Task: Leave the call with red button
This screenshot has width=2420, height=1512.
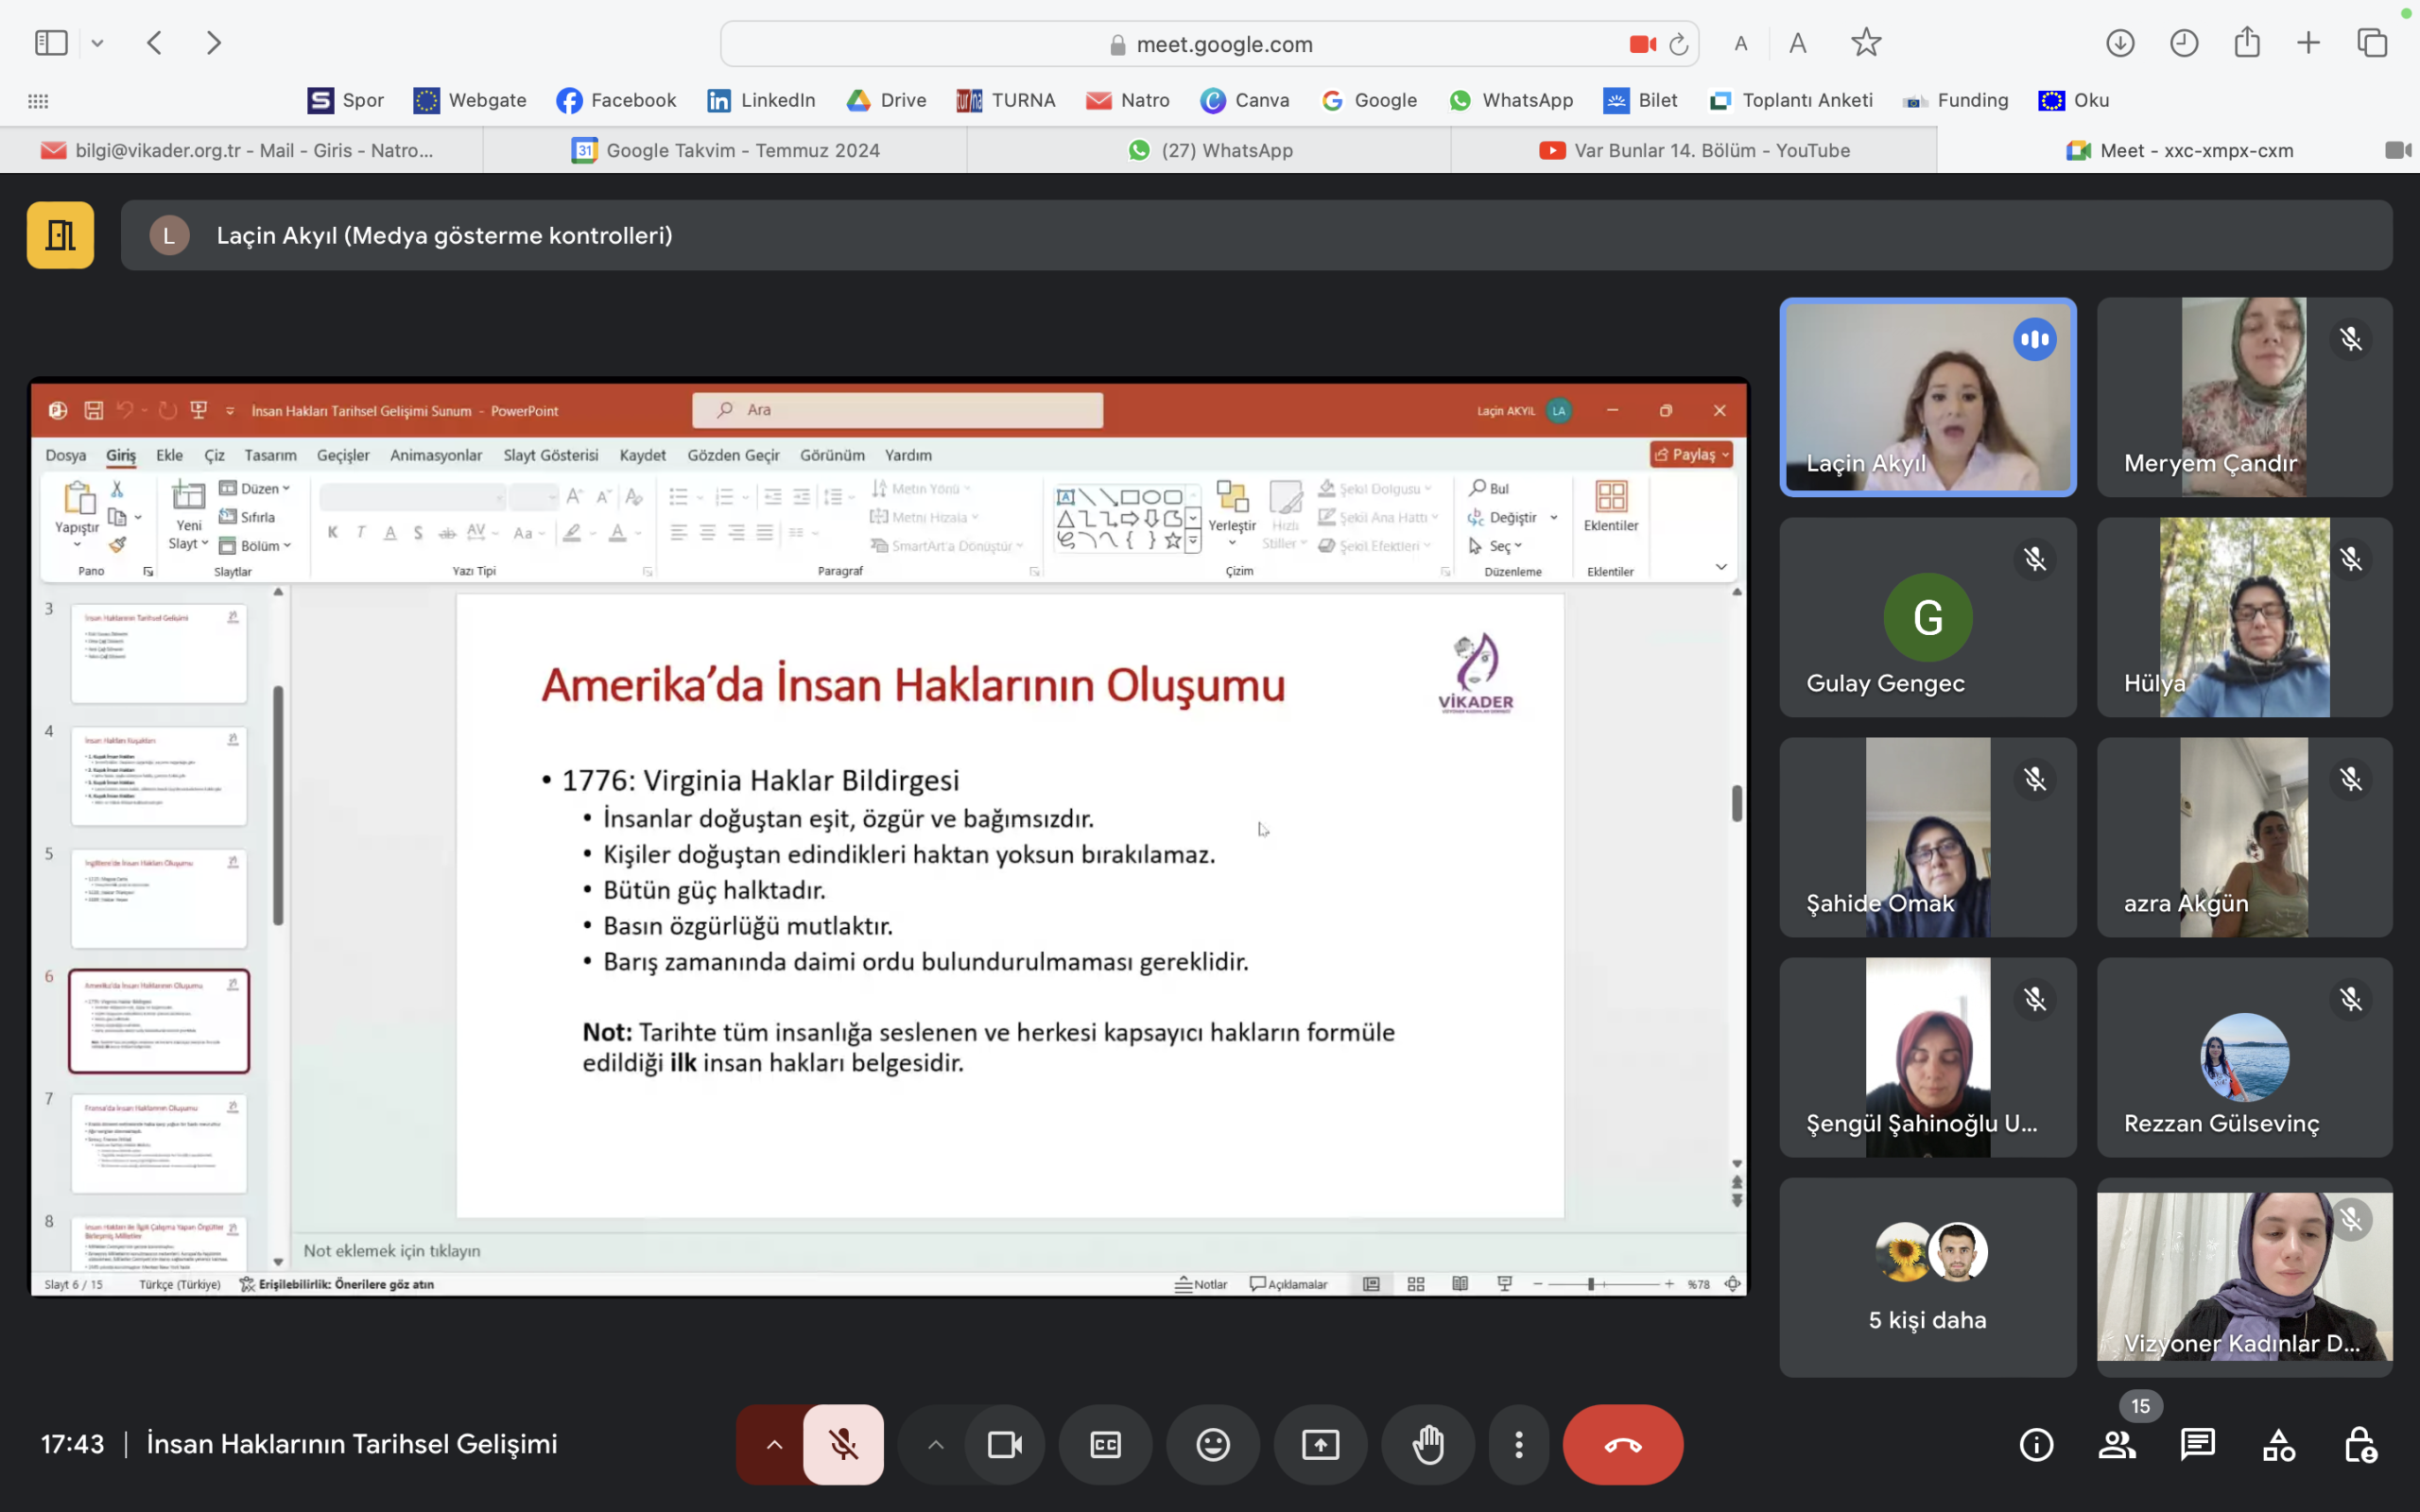Action: tap(1622, 1445)
